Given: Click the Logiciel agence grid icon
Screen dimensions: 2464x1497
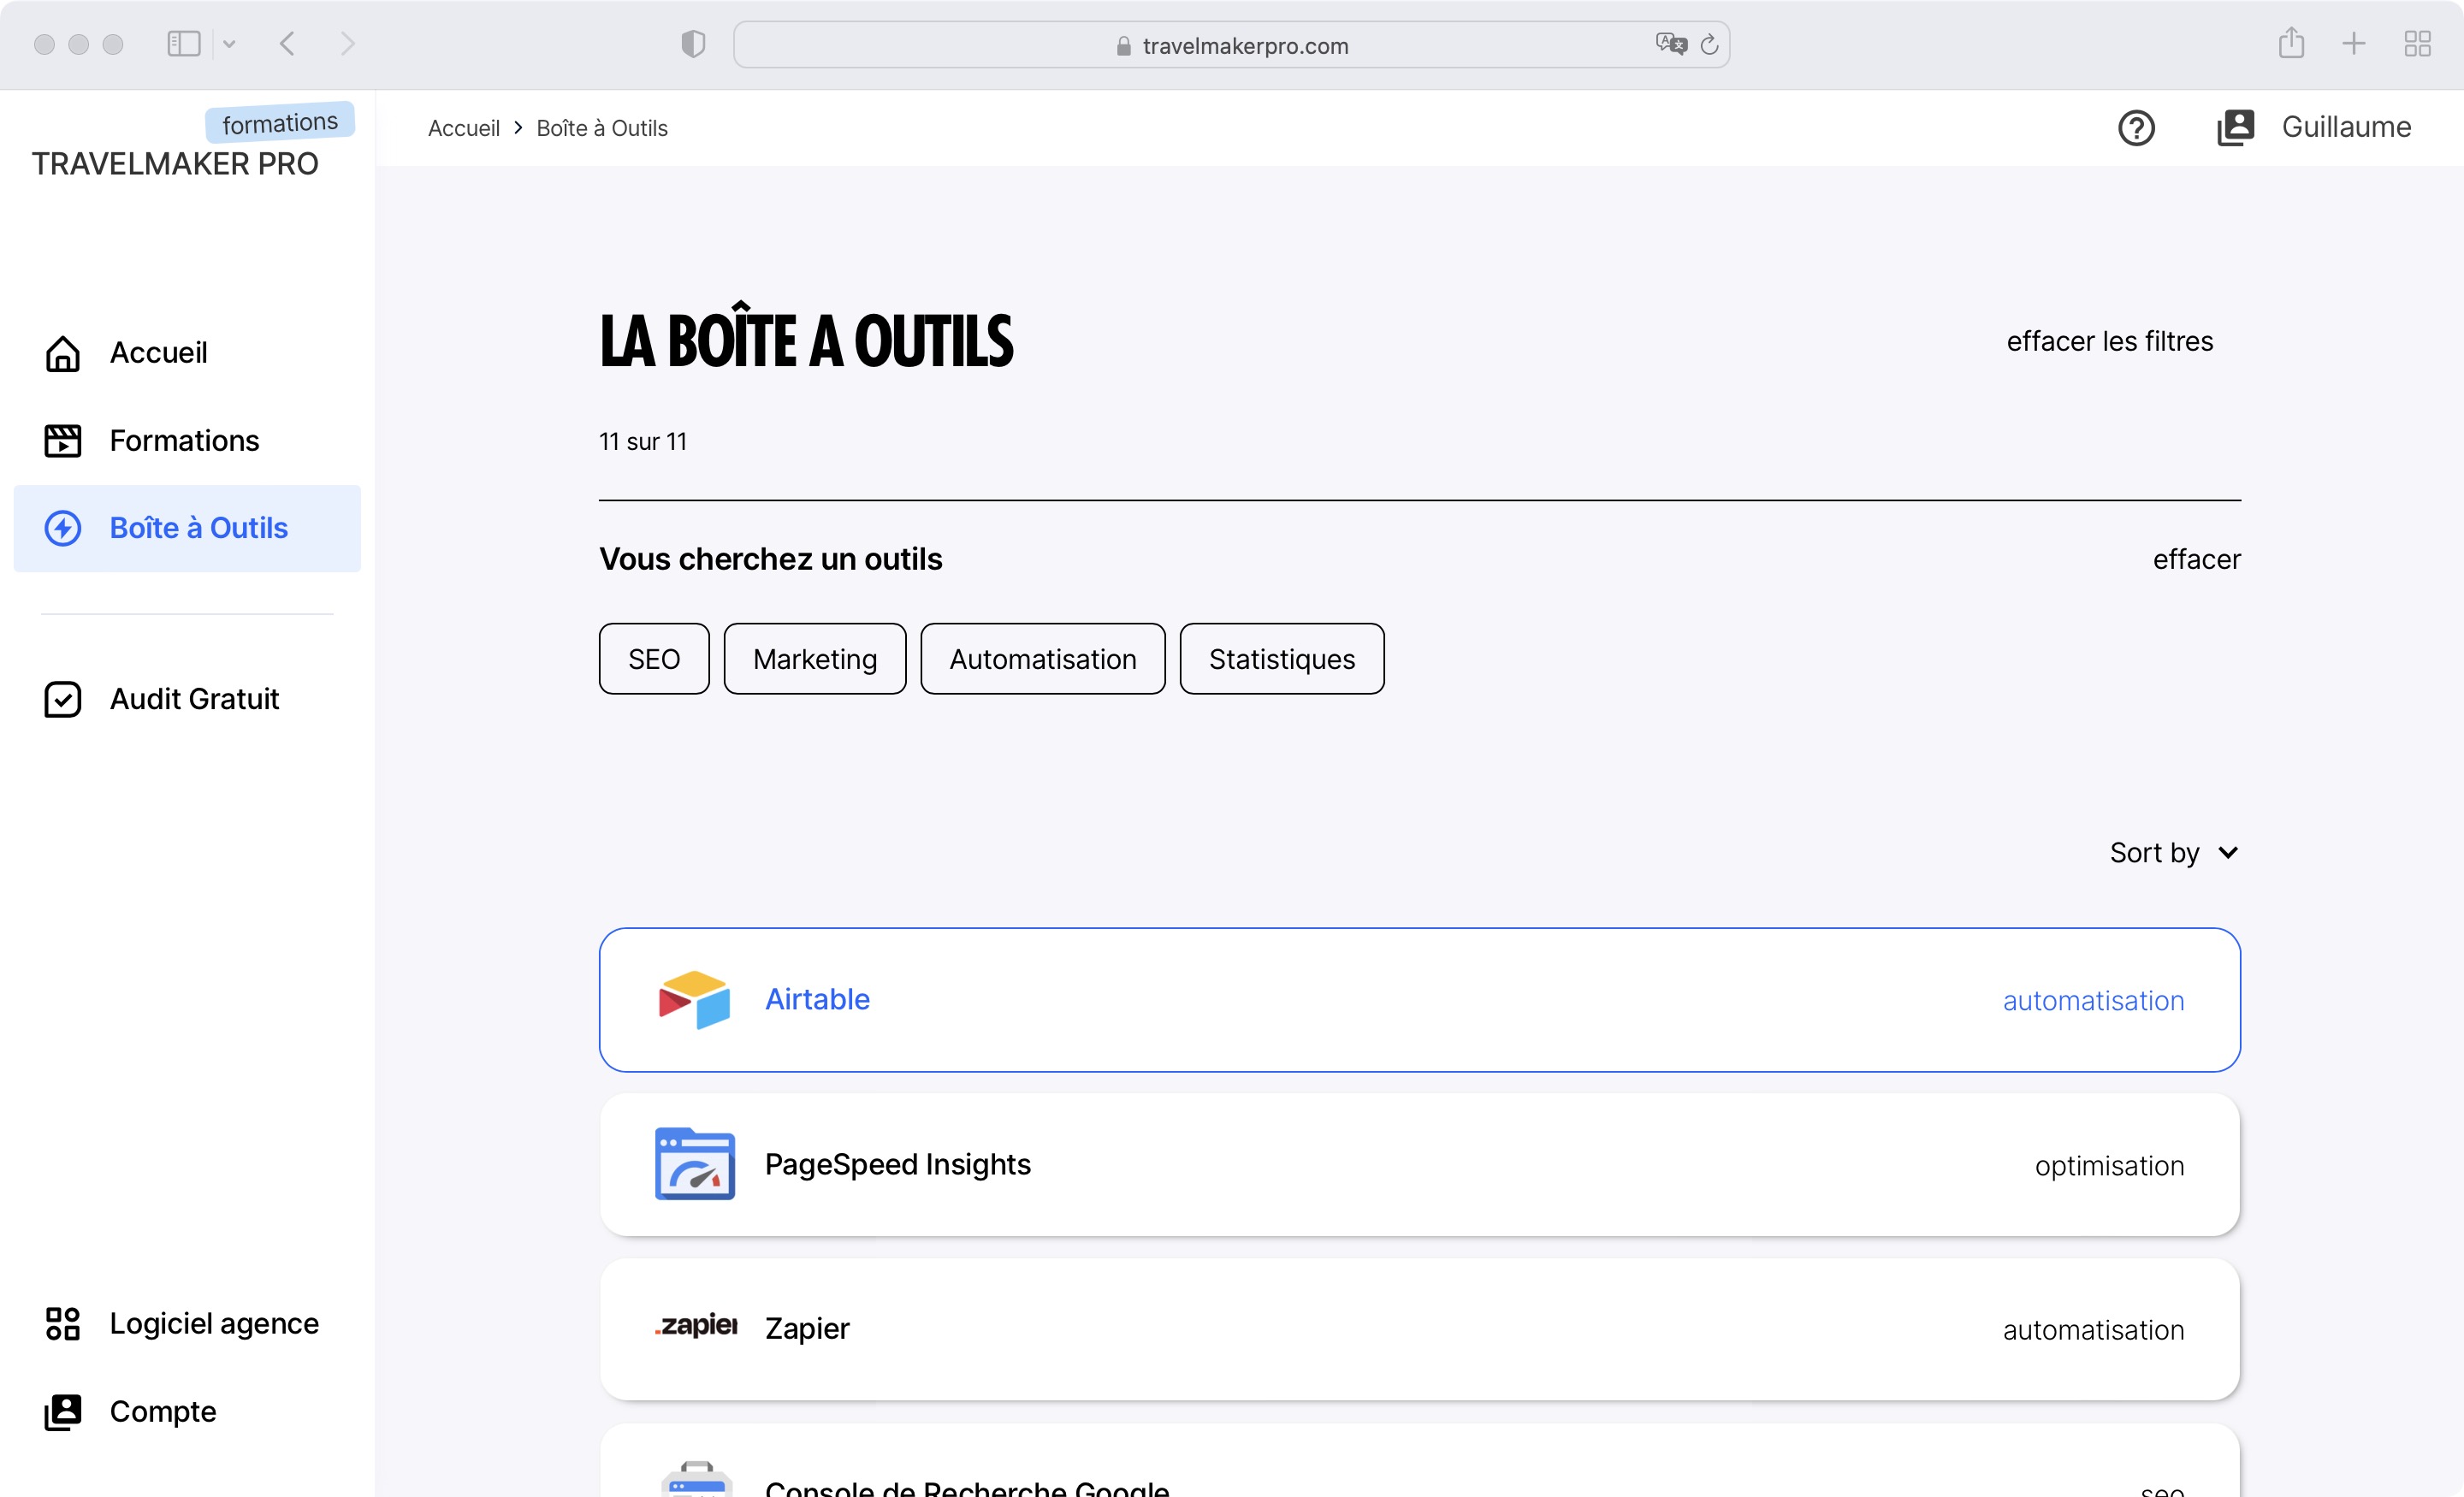Looking at the screenshot, I should tap(63, 1323).
